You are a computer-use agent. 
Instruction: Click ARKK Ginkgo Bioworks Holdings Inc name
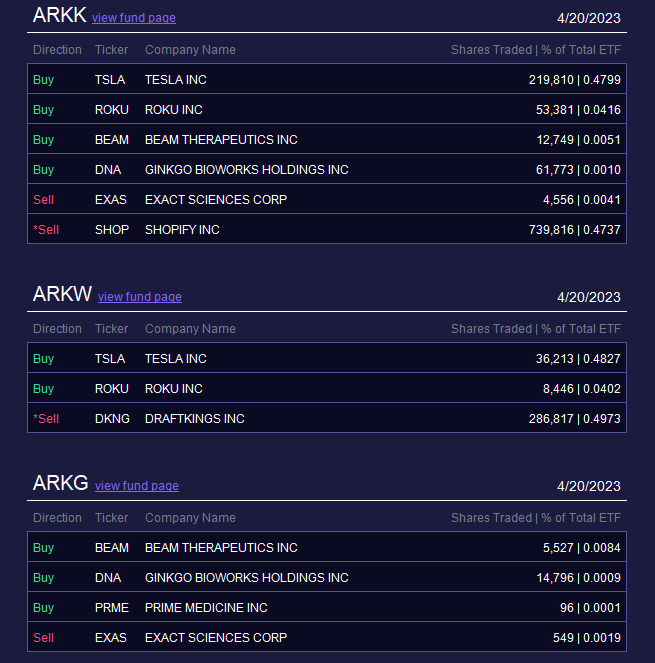pos(247,170)
